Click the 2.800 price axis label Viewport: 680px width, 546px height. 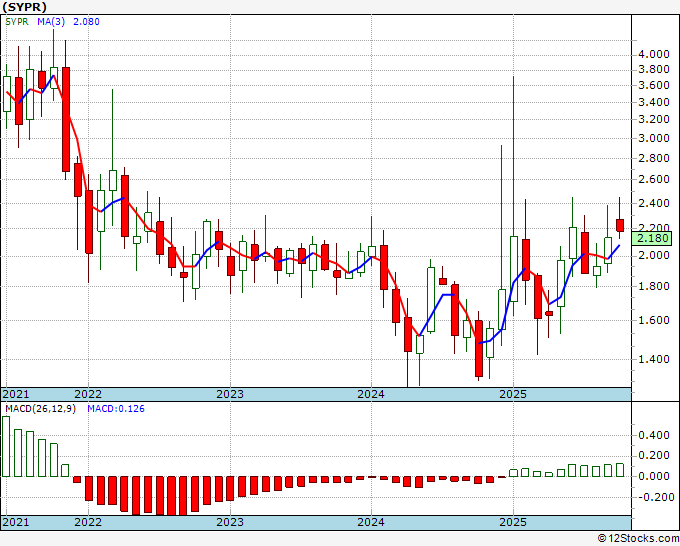(654, 159)
